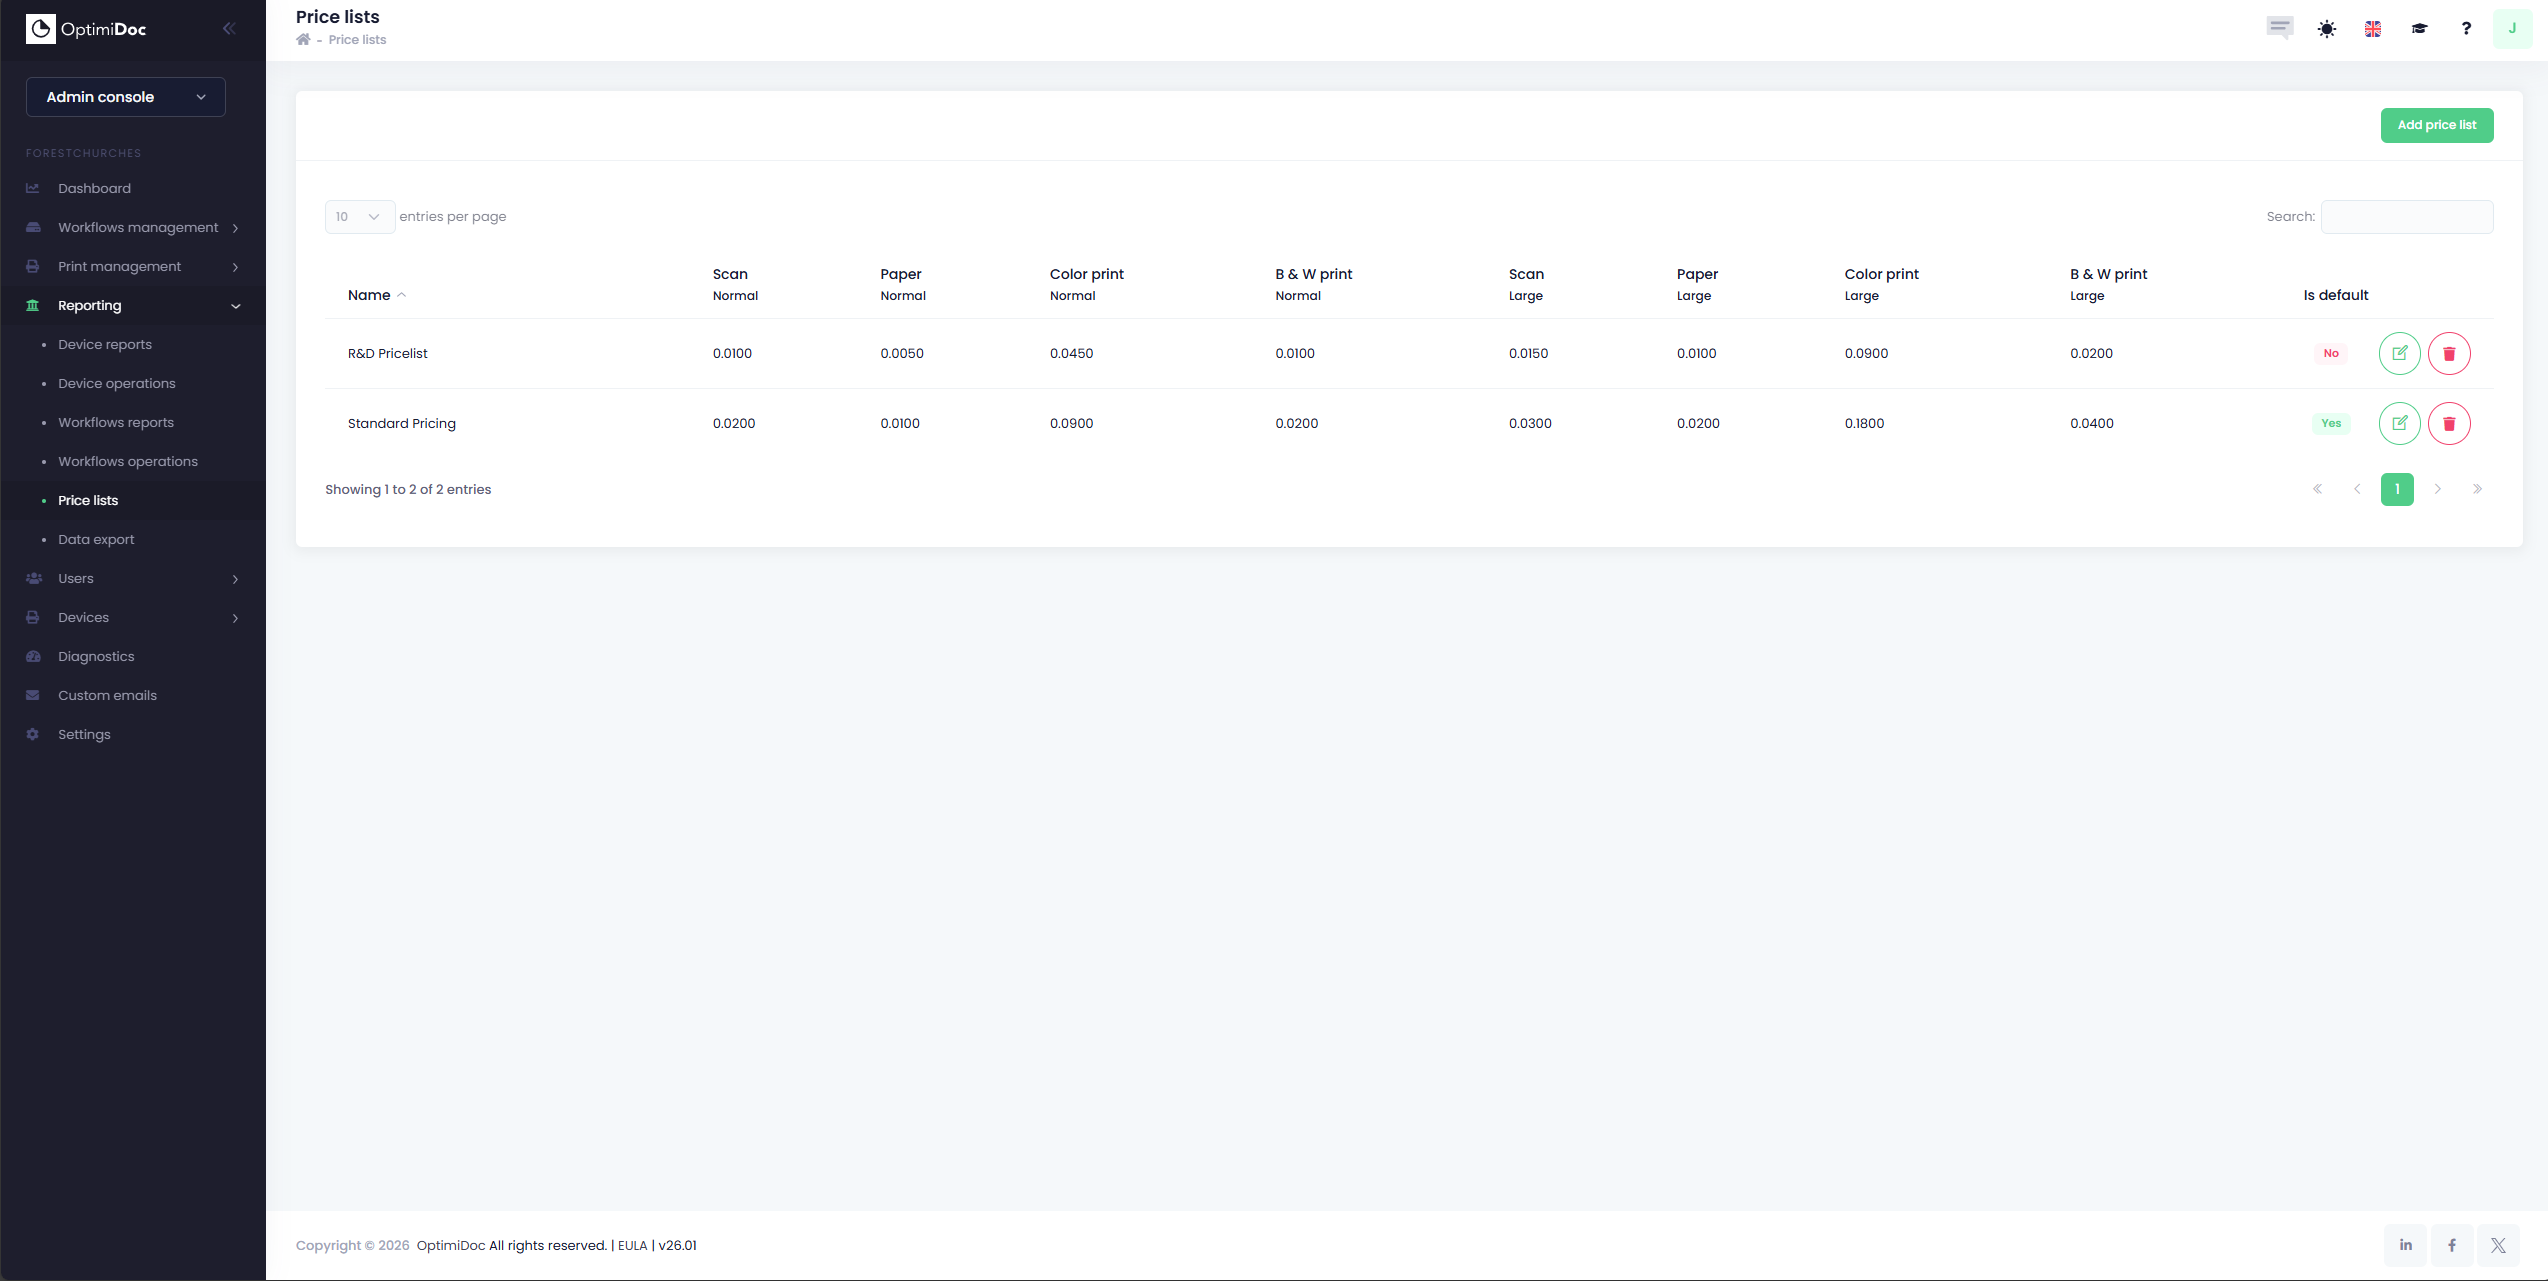Open entries per page dropdown
Viewport: 2548px width, 1281px height.
point(359,217)
